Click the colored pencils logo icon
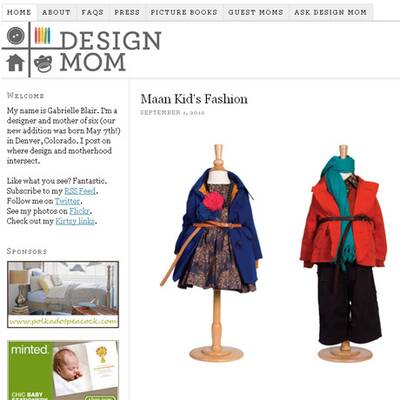Viewport: 400px width, 400px height. coord(43,35)
